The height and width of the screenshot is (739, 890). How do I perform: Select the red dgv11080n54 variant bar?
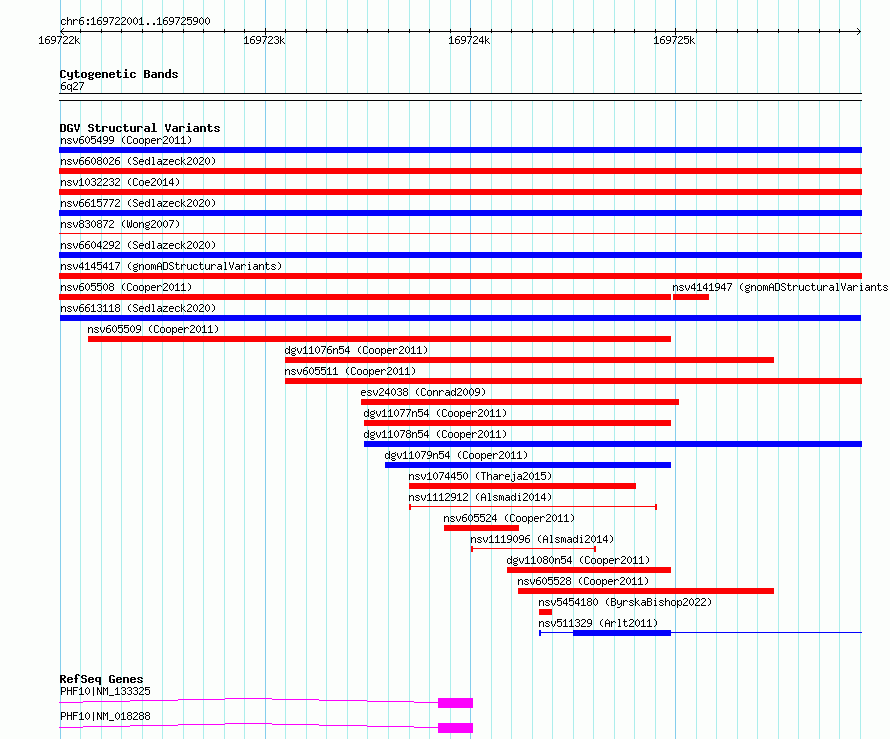click(x=589, y=570)
